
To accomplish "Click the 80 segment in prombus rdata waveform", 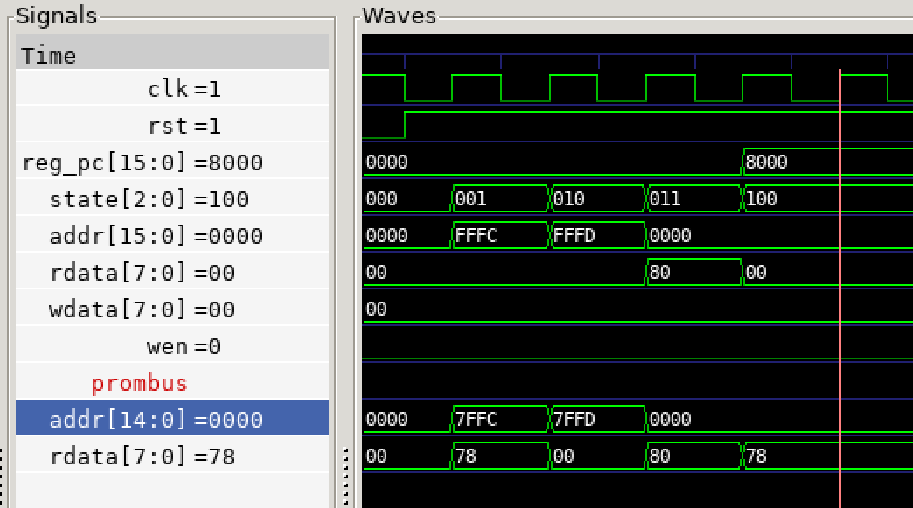I will 693,456.
